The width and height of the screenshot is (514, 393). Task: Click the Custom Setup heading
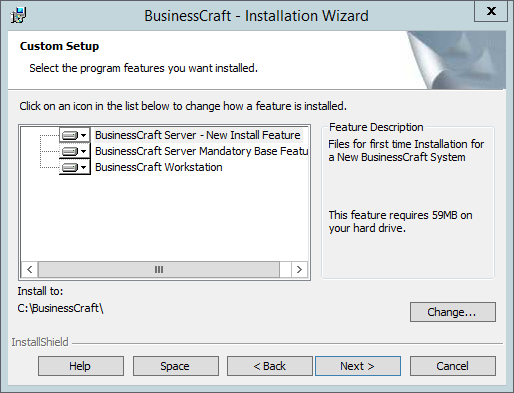click(59, 46)
